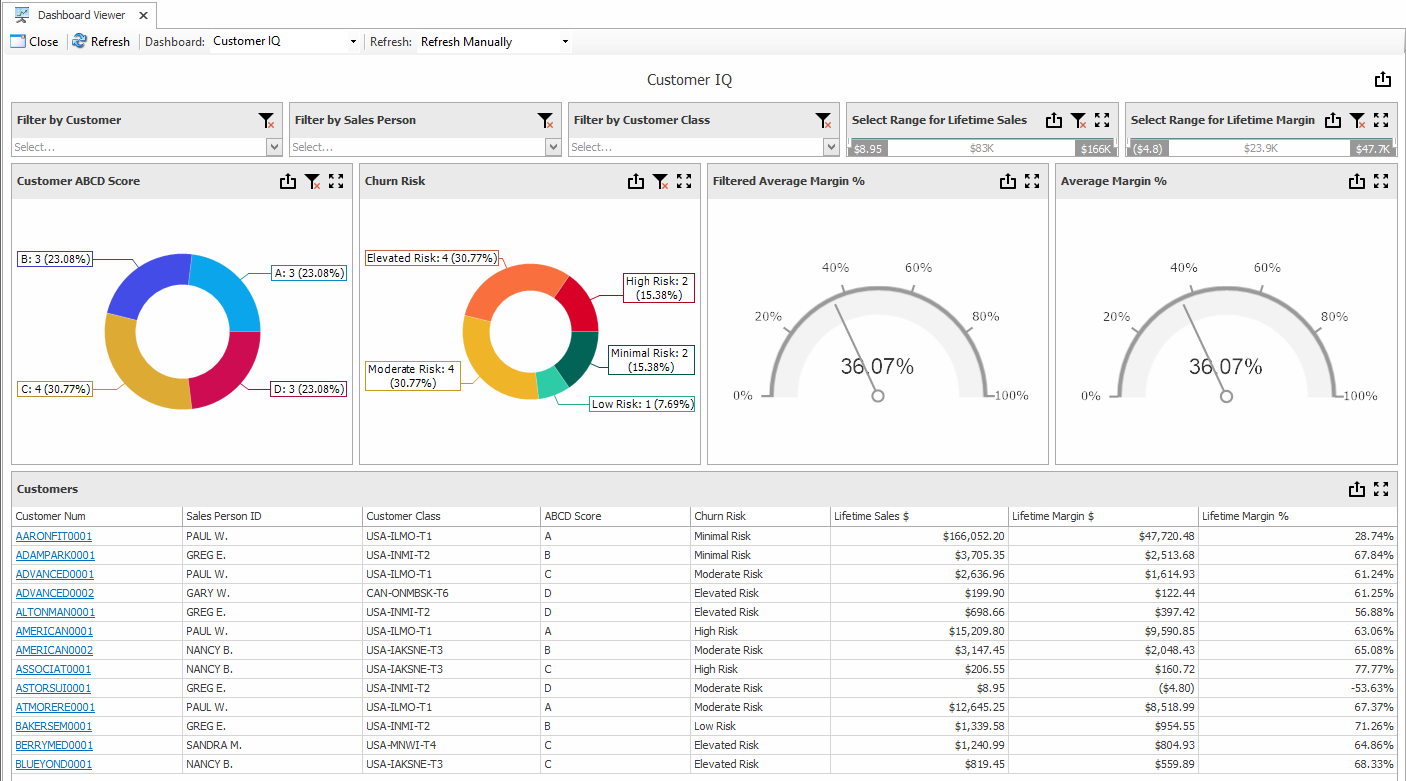Clear filter on Filter by Customer panel

click(266, 120)
